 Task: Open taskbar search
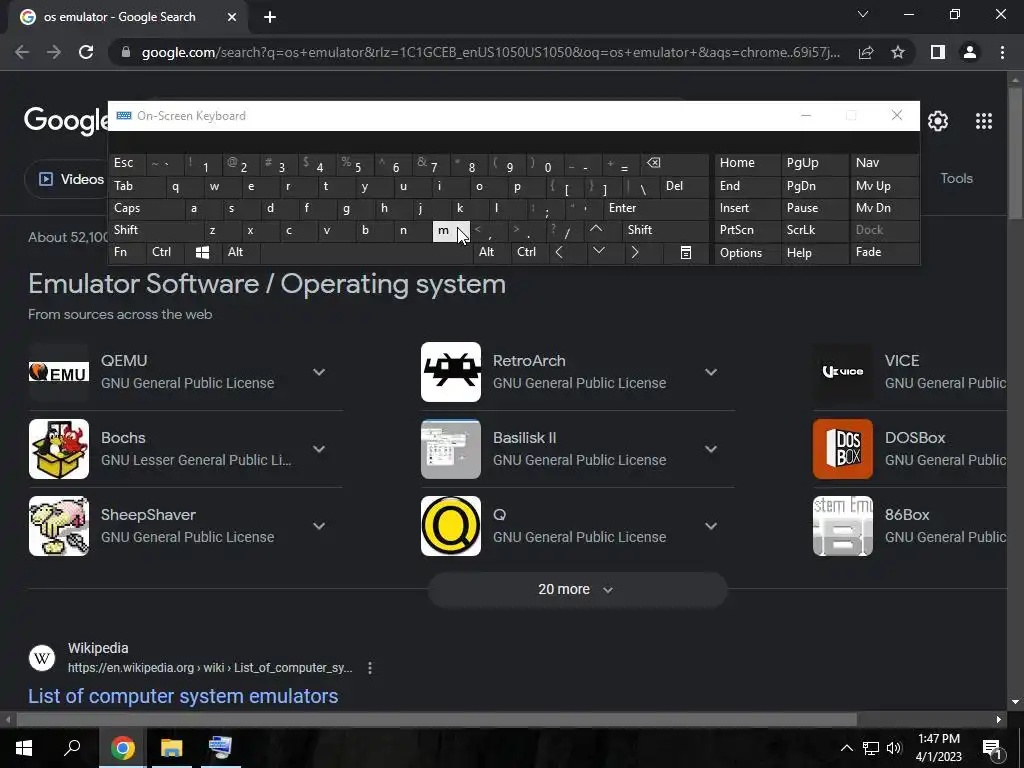coord(72,747)
